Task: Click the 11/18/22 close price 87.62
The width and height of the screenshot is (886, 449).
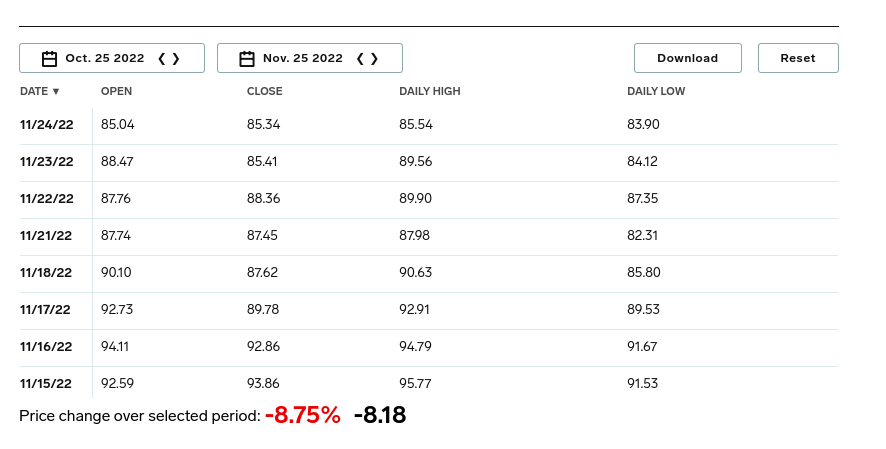Action: tap(262, 273)
